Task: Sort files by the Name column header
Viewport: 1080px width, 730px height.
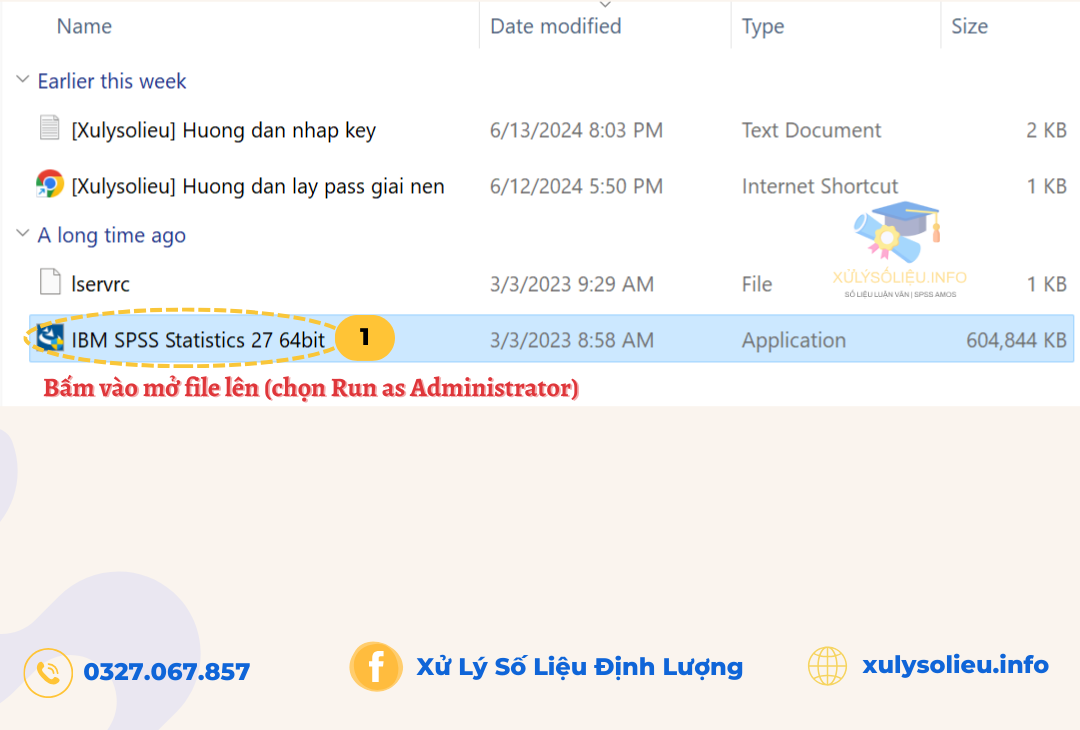Action: click(84, 26)
